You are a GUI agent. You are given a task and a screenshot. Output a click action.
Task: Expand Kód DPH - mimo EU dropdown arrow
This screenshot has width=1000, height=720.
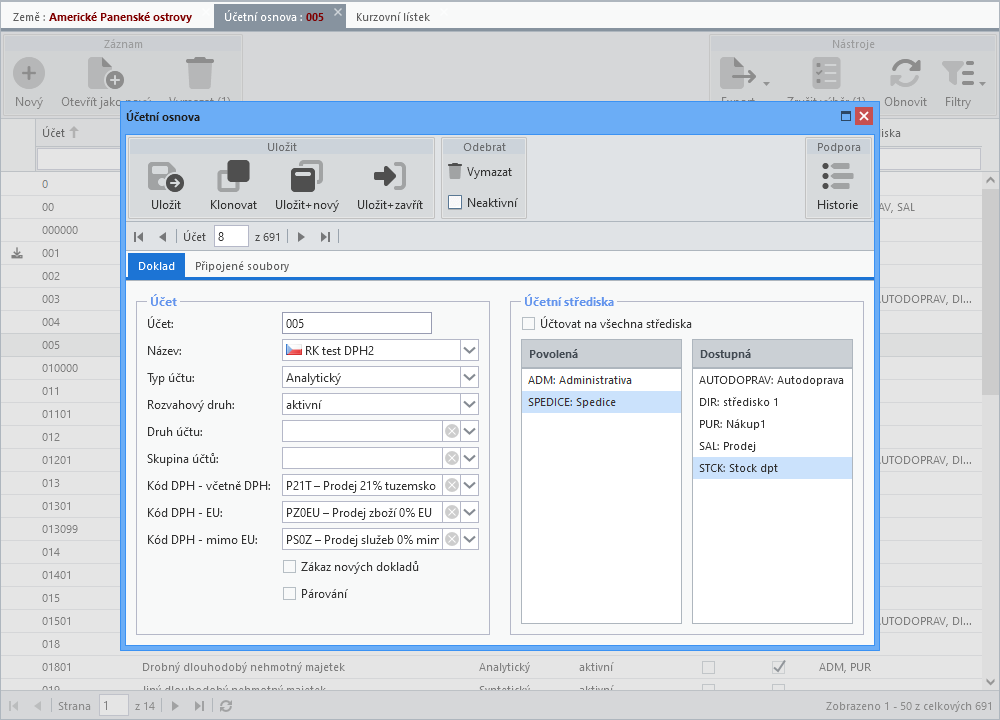[469, 540]
